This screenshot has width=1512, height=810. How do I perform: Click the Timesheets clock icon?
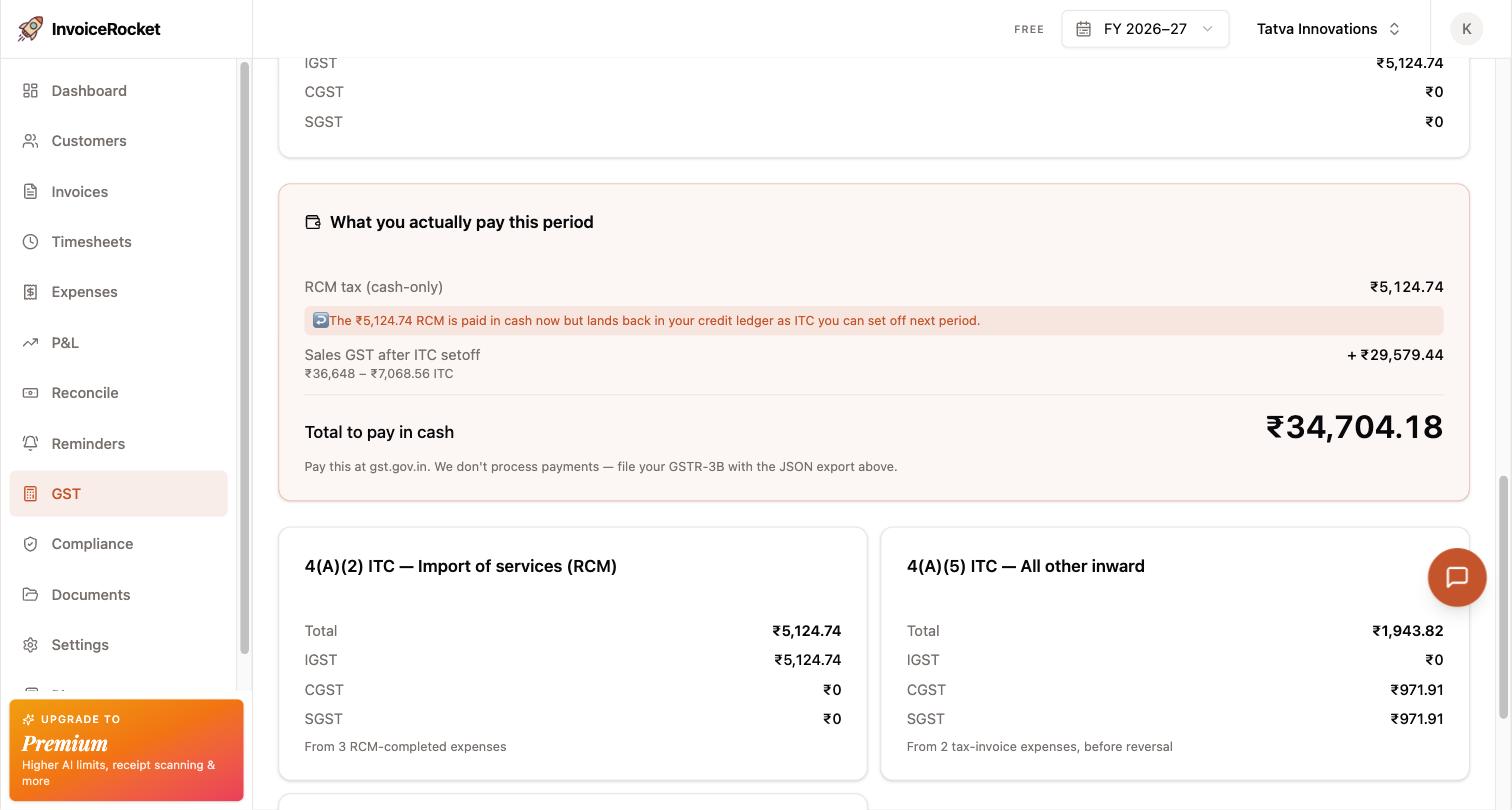tap(30, 242)
